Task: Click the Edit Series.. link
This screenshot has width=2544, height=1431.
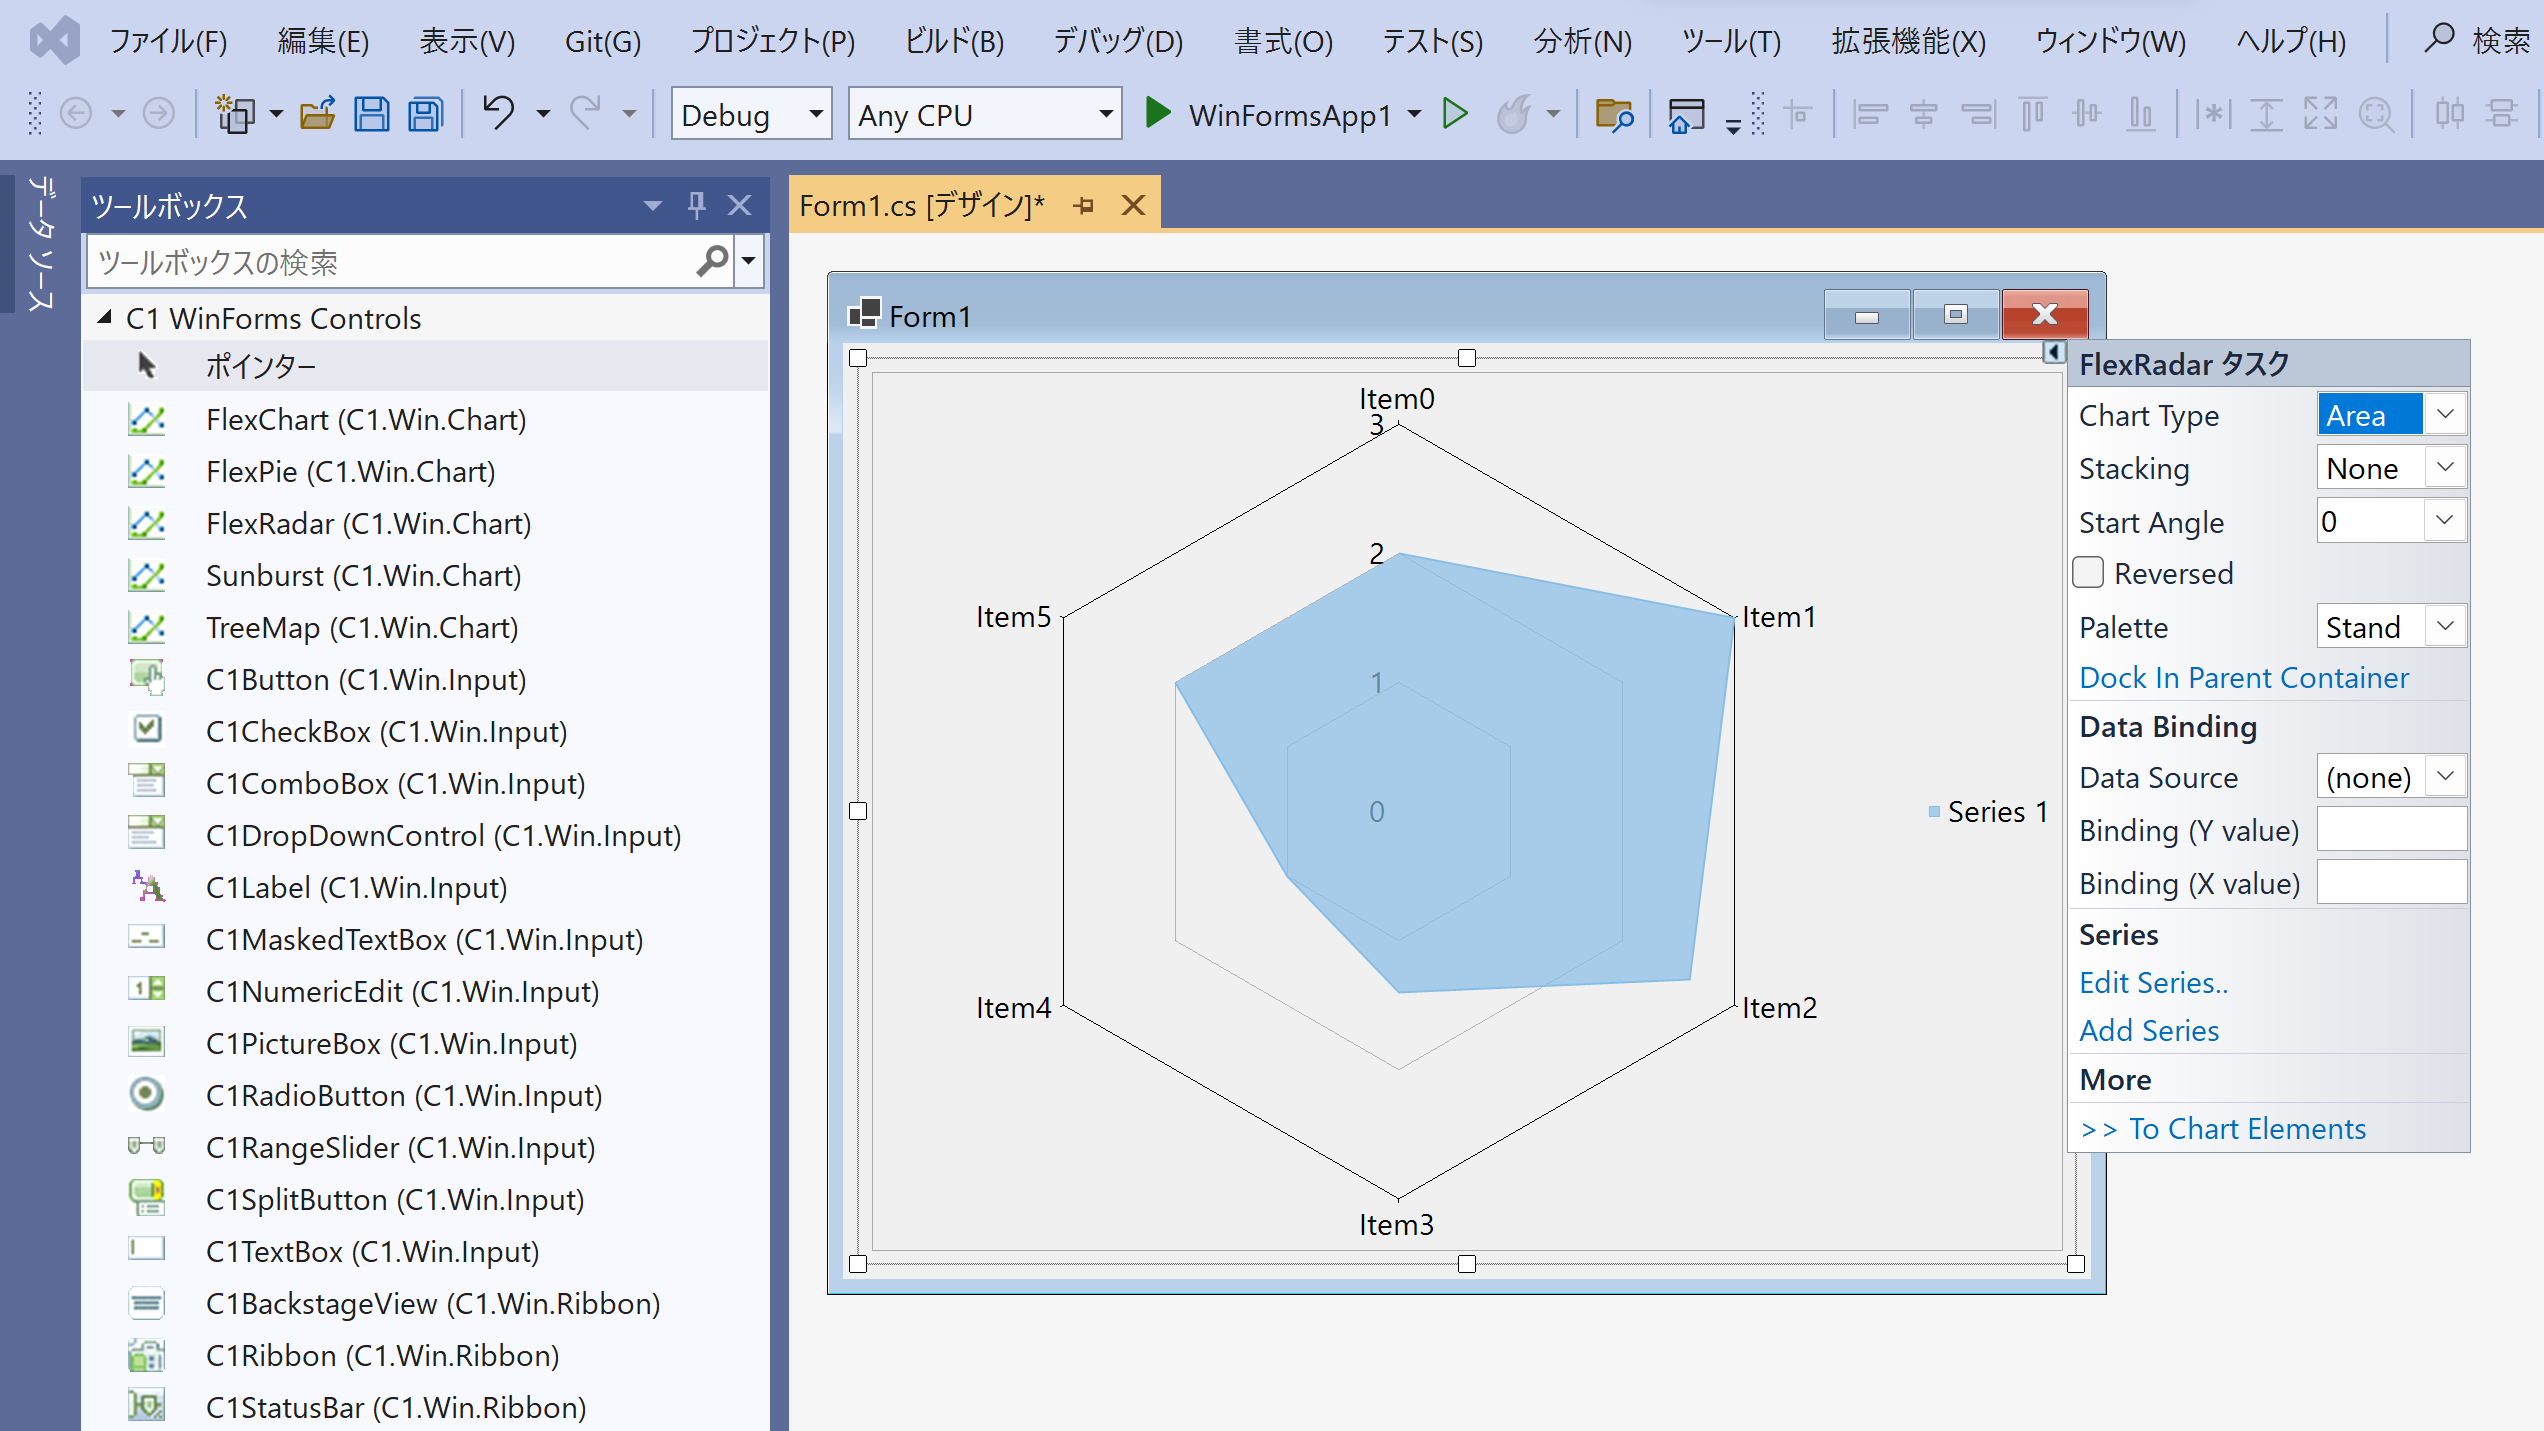Action: [2154, 982]
